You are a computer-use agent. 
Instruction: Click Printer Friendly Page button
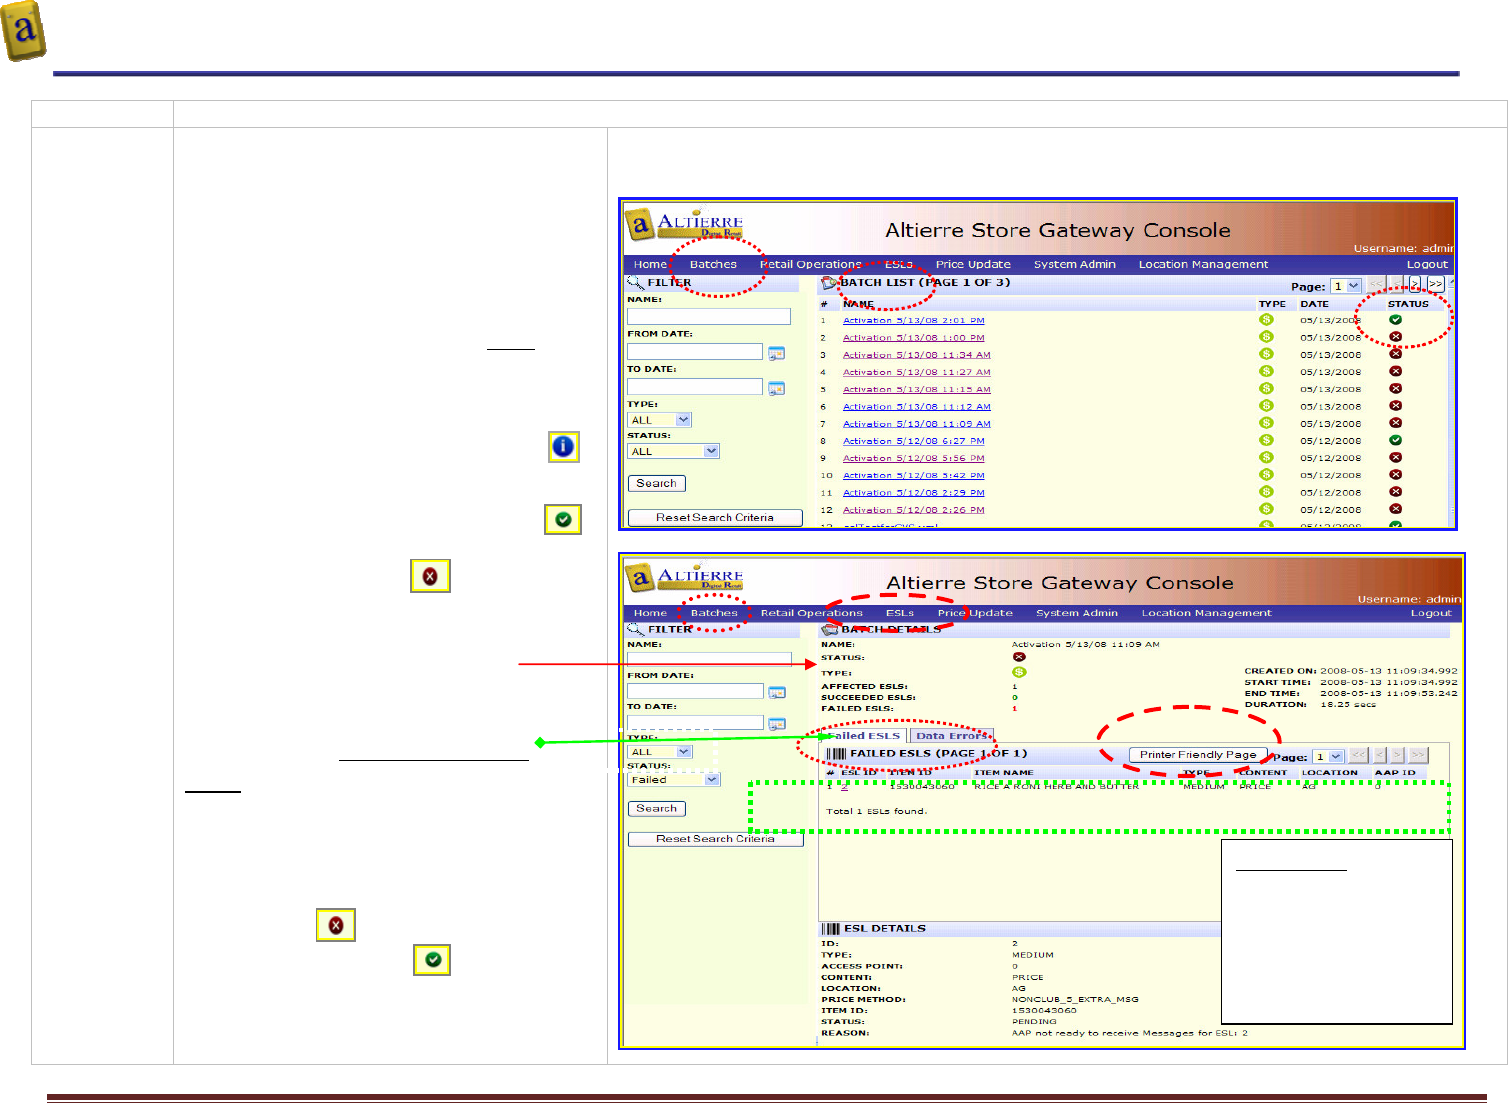click(1198, 755)
